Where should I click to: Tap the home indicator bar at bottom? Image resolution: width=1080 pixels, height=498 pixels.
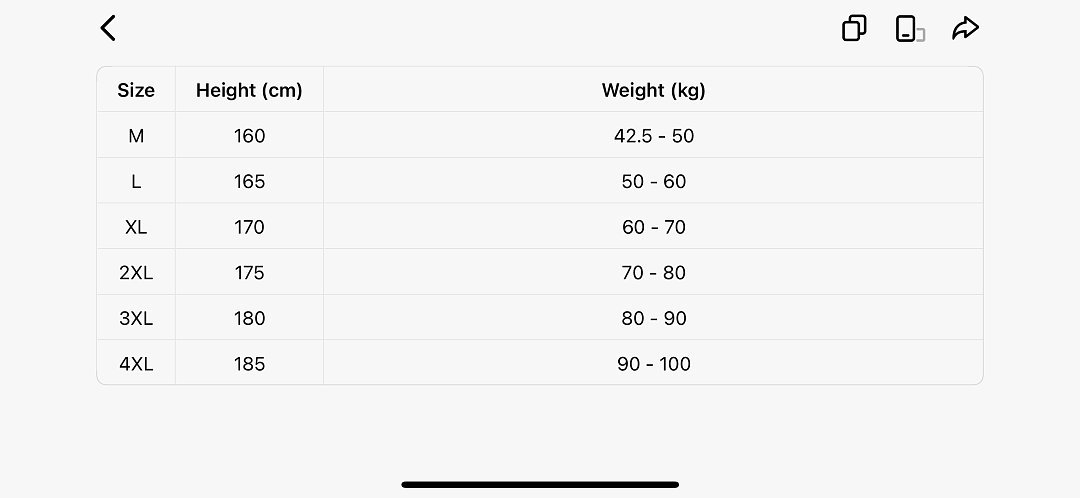(540, 485)
